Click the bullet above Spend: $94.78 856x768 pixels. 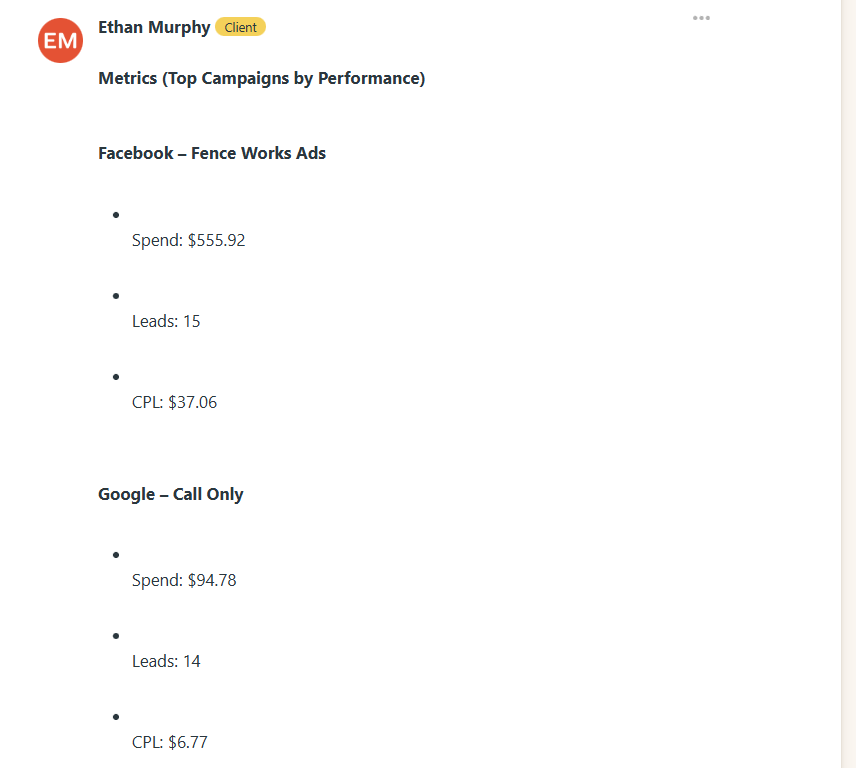[x=117, y=554]
